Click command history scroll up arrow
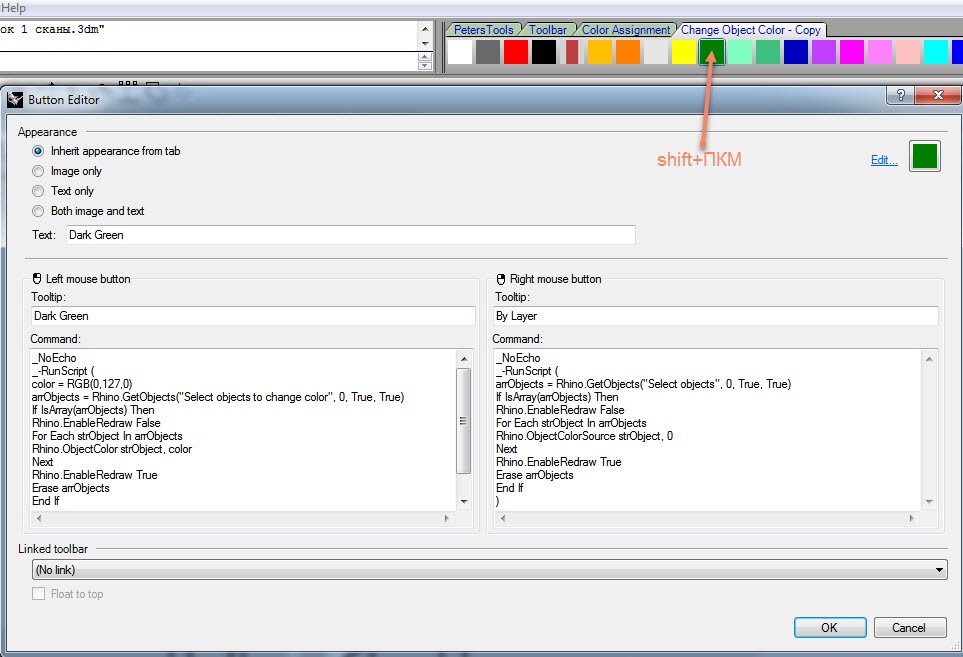The width and height of the screenshot is (963, 657). point(425,29)
